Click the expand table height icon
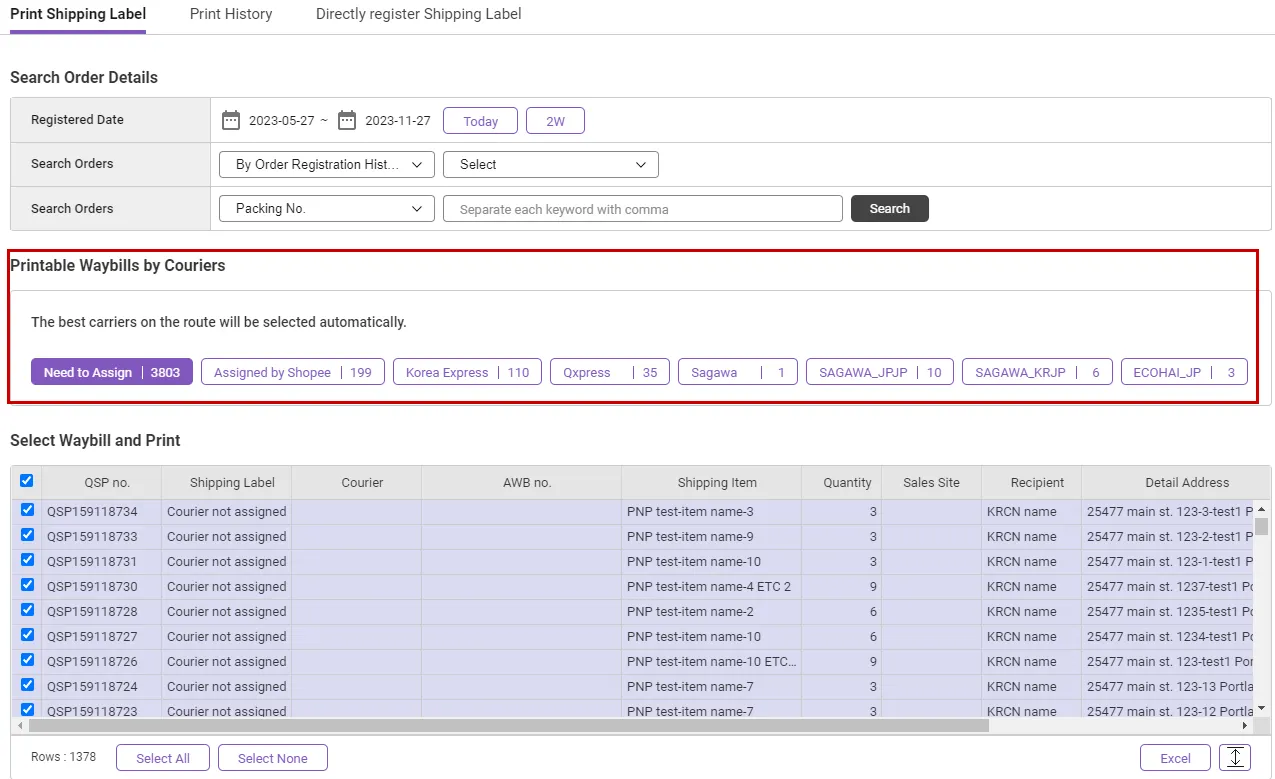Viewport: 1275px width, 779px height. (1235, 758)
